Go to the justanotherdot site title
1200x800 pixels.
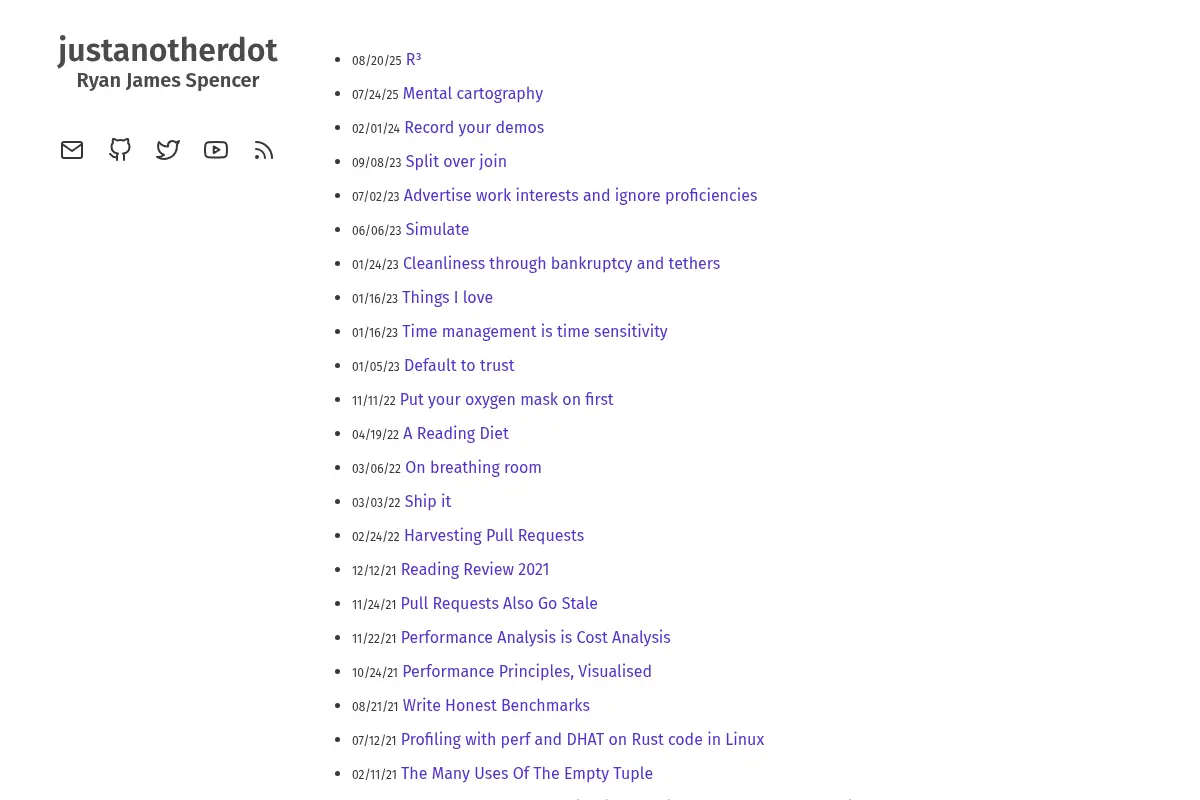pos(168,51)
